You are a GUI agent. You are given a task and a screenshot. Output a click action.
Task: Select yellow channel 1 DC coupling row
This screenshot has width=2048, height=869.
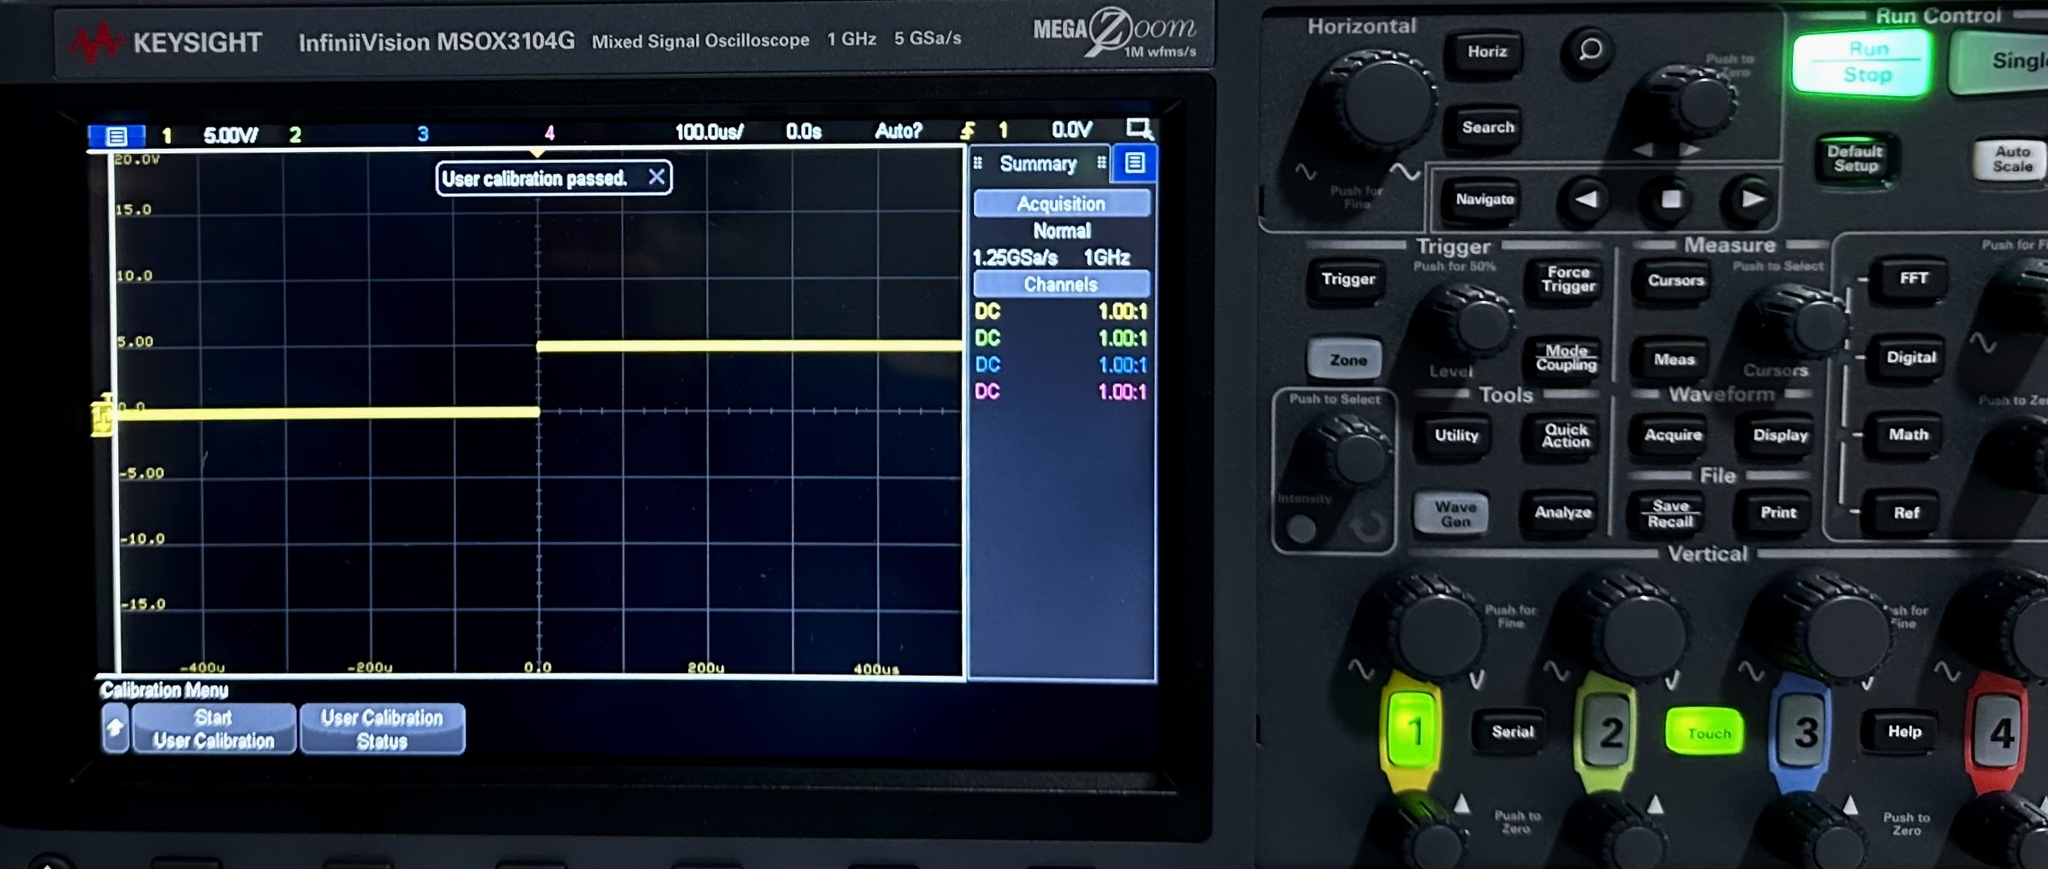coord(1061,311)
